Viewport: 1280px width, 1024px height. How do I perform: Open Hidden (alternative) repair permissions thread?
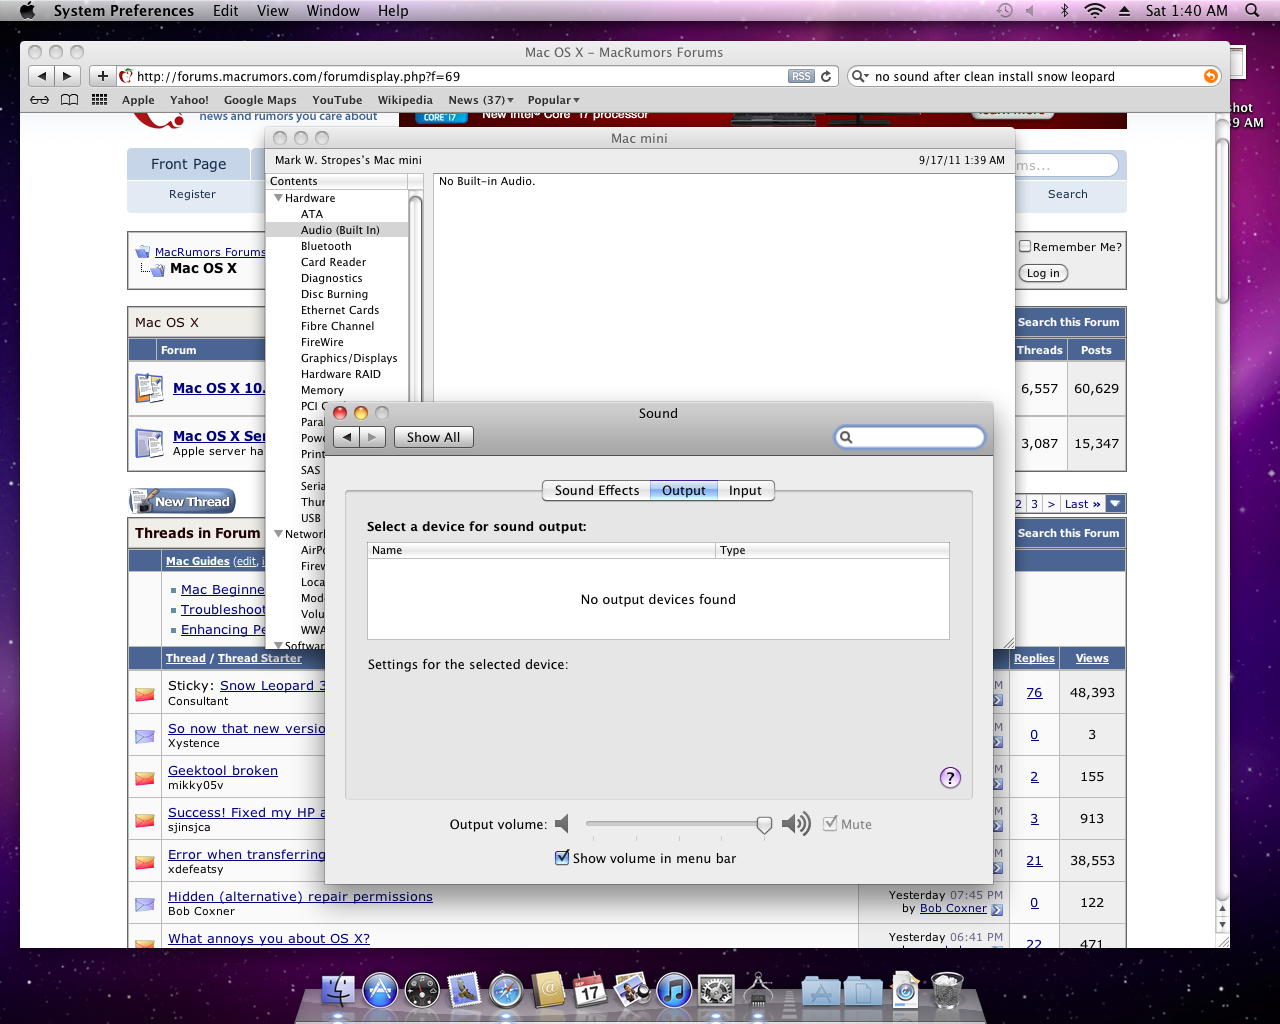pos(300,896)
